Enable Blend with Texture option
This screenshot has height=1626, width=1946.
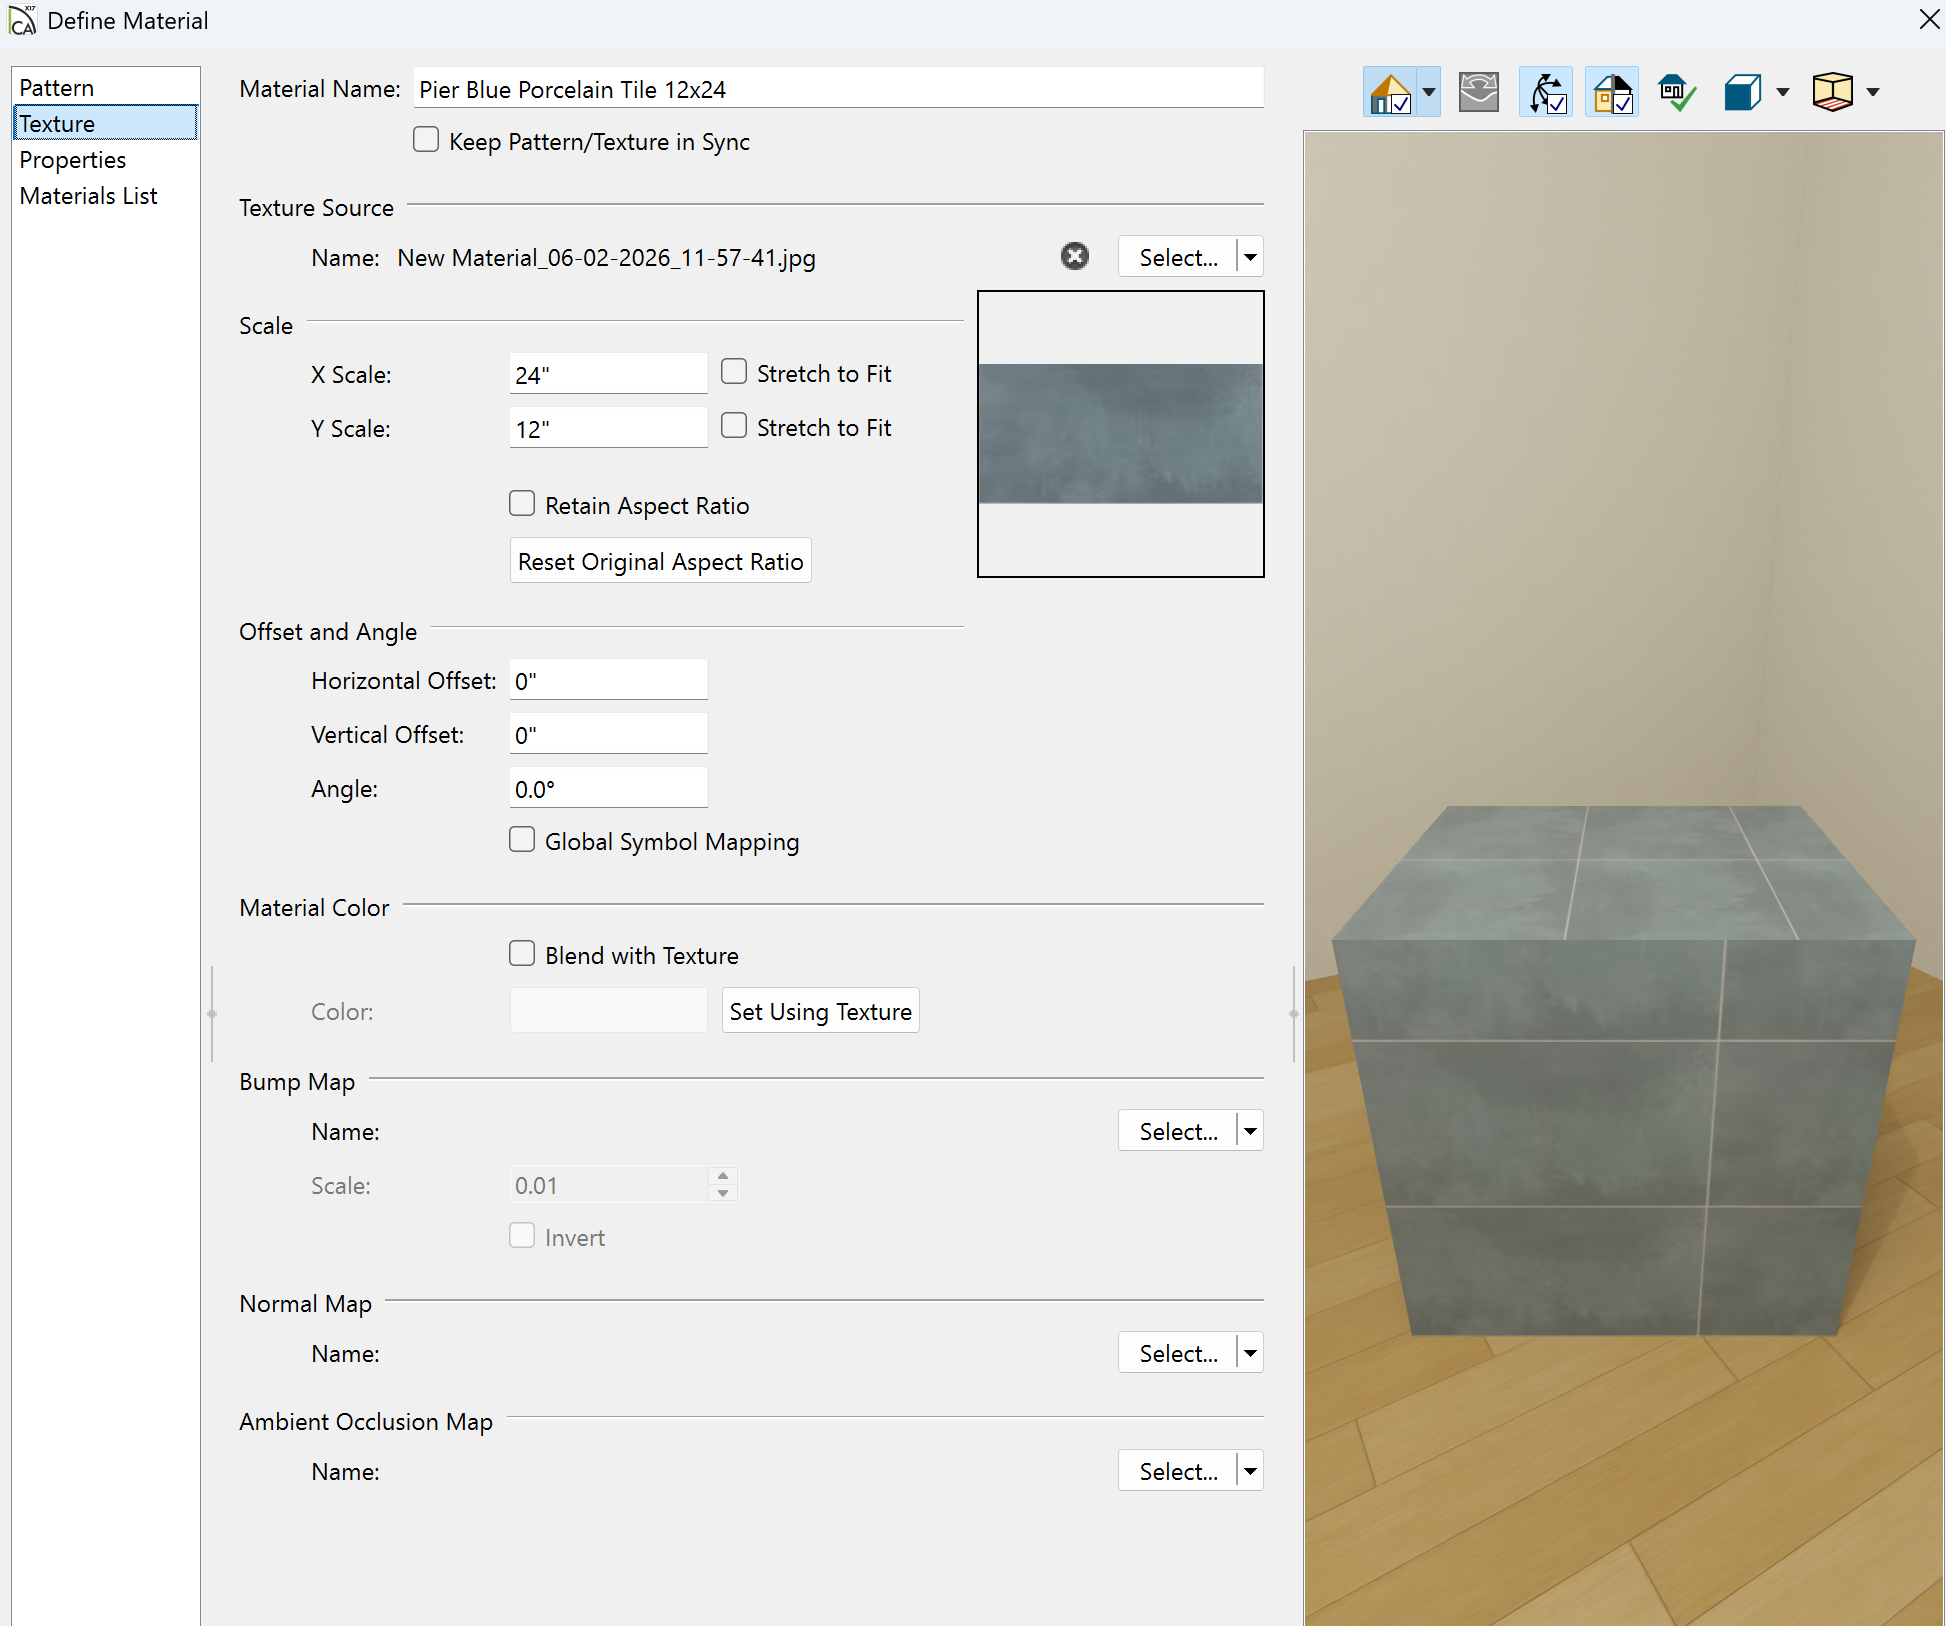(522, 954)
